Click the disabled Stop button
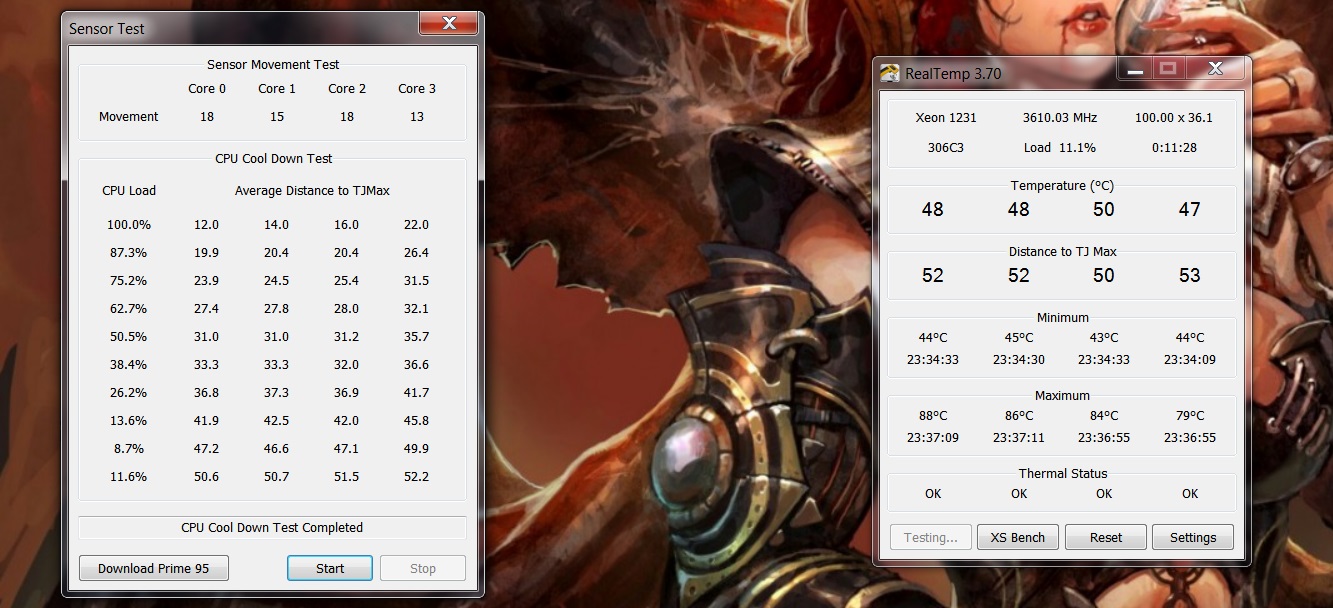 pyautogui.click(x=423, y=568)
